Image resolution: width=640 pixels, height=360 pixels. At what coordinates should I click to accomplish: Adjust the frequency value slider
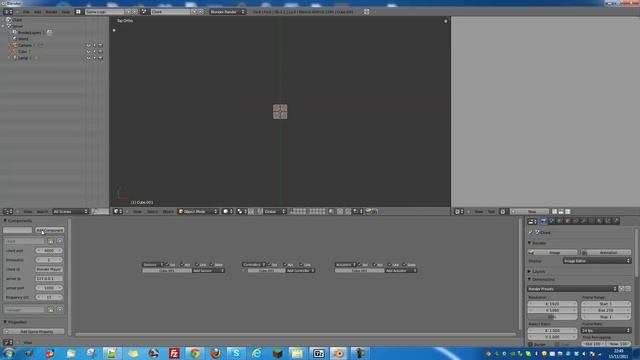(x=49, y=298)
